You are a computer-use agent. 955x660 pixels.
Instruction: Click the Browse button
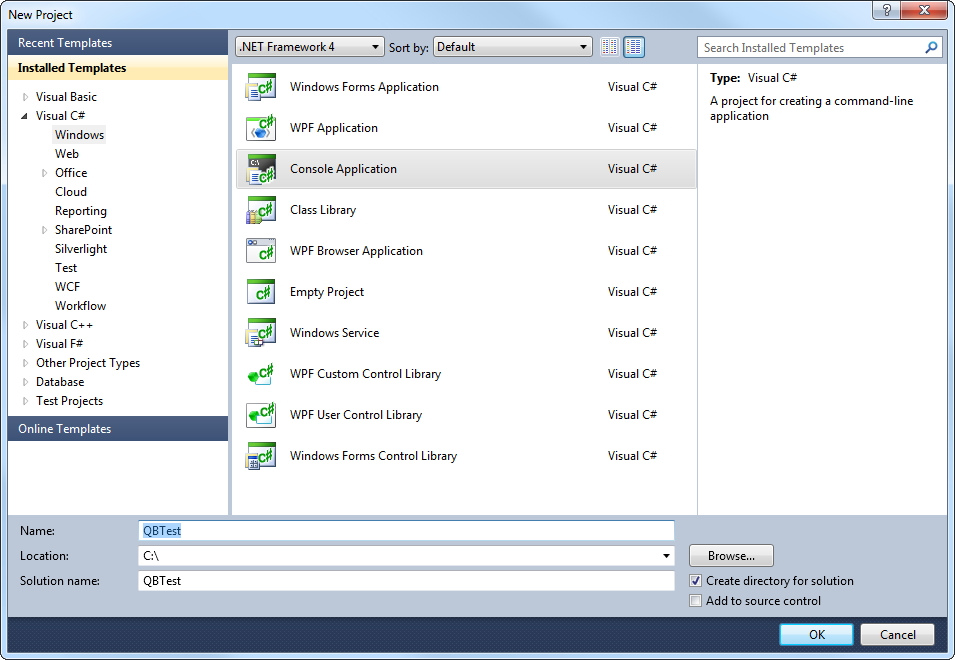[x=731, y=556]
